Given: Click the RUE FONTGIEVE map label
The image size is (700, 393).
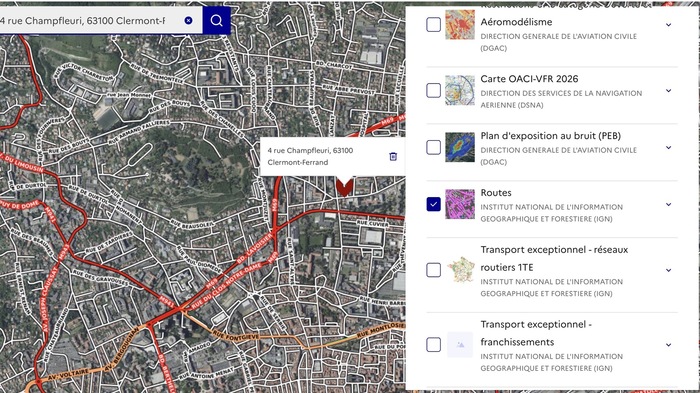Looking at the screenshot, I should coord(235,336).
